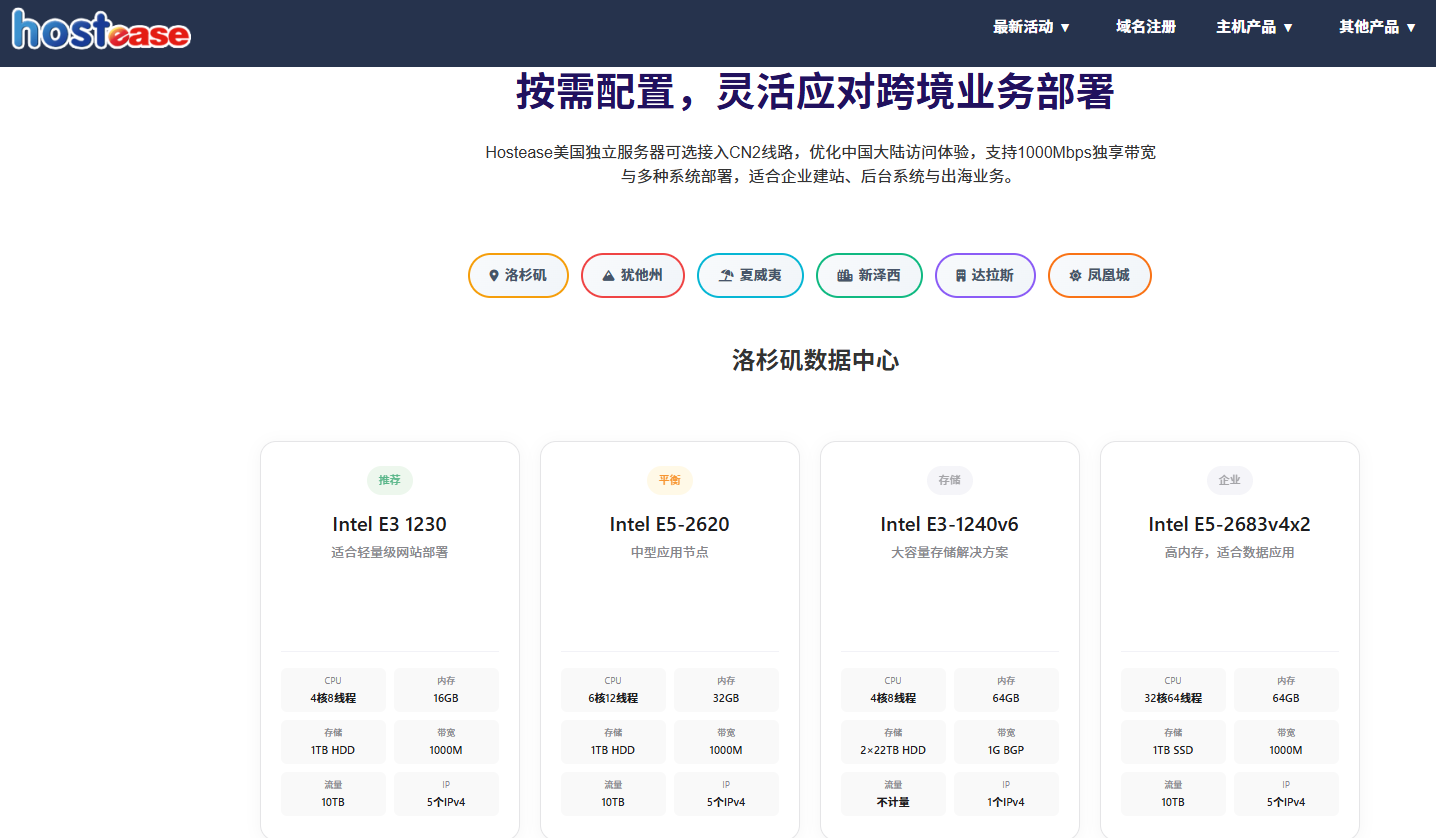
Task: Select the Intel E3 1230 server title
Action: coord(390,524)
